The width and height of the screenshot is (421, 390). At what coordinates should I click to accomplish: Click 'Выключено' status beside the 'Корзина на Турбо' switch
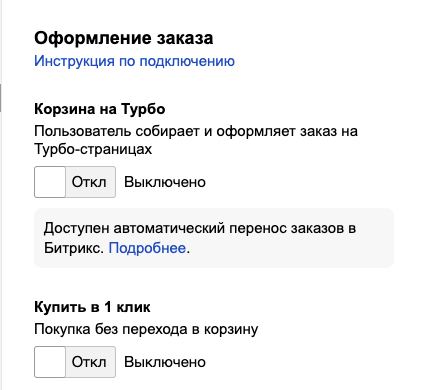click(165, 182)
